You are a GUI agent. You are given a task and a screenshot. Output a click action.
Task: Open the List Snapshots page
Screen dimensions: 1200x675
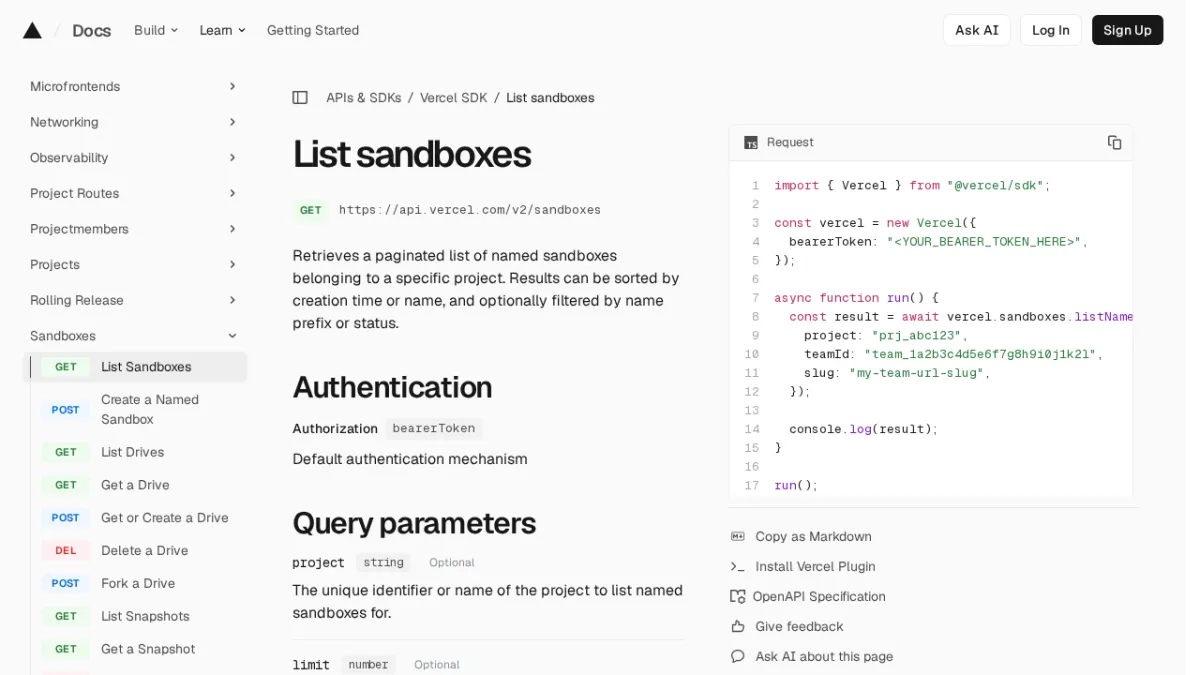[145, 617]
